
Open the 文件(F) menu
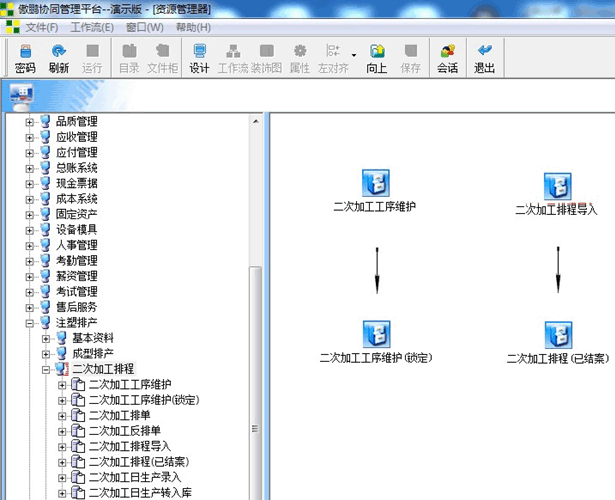41,27
